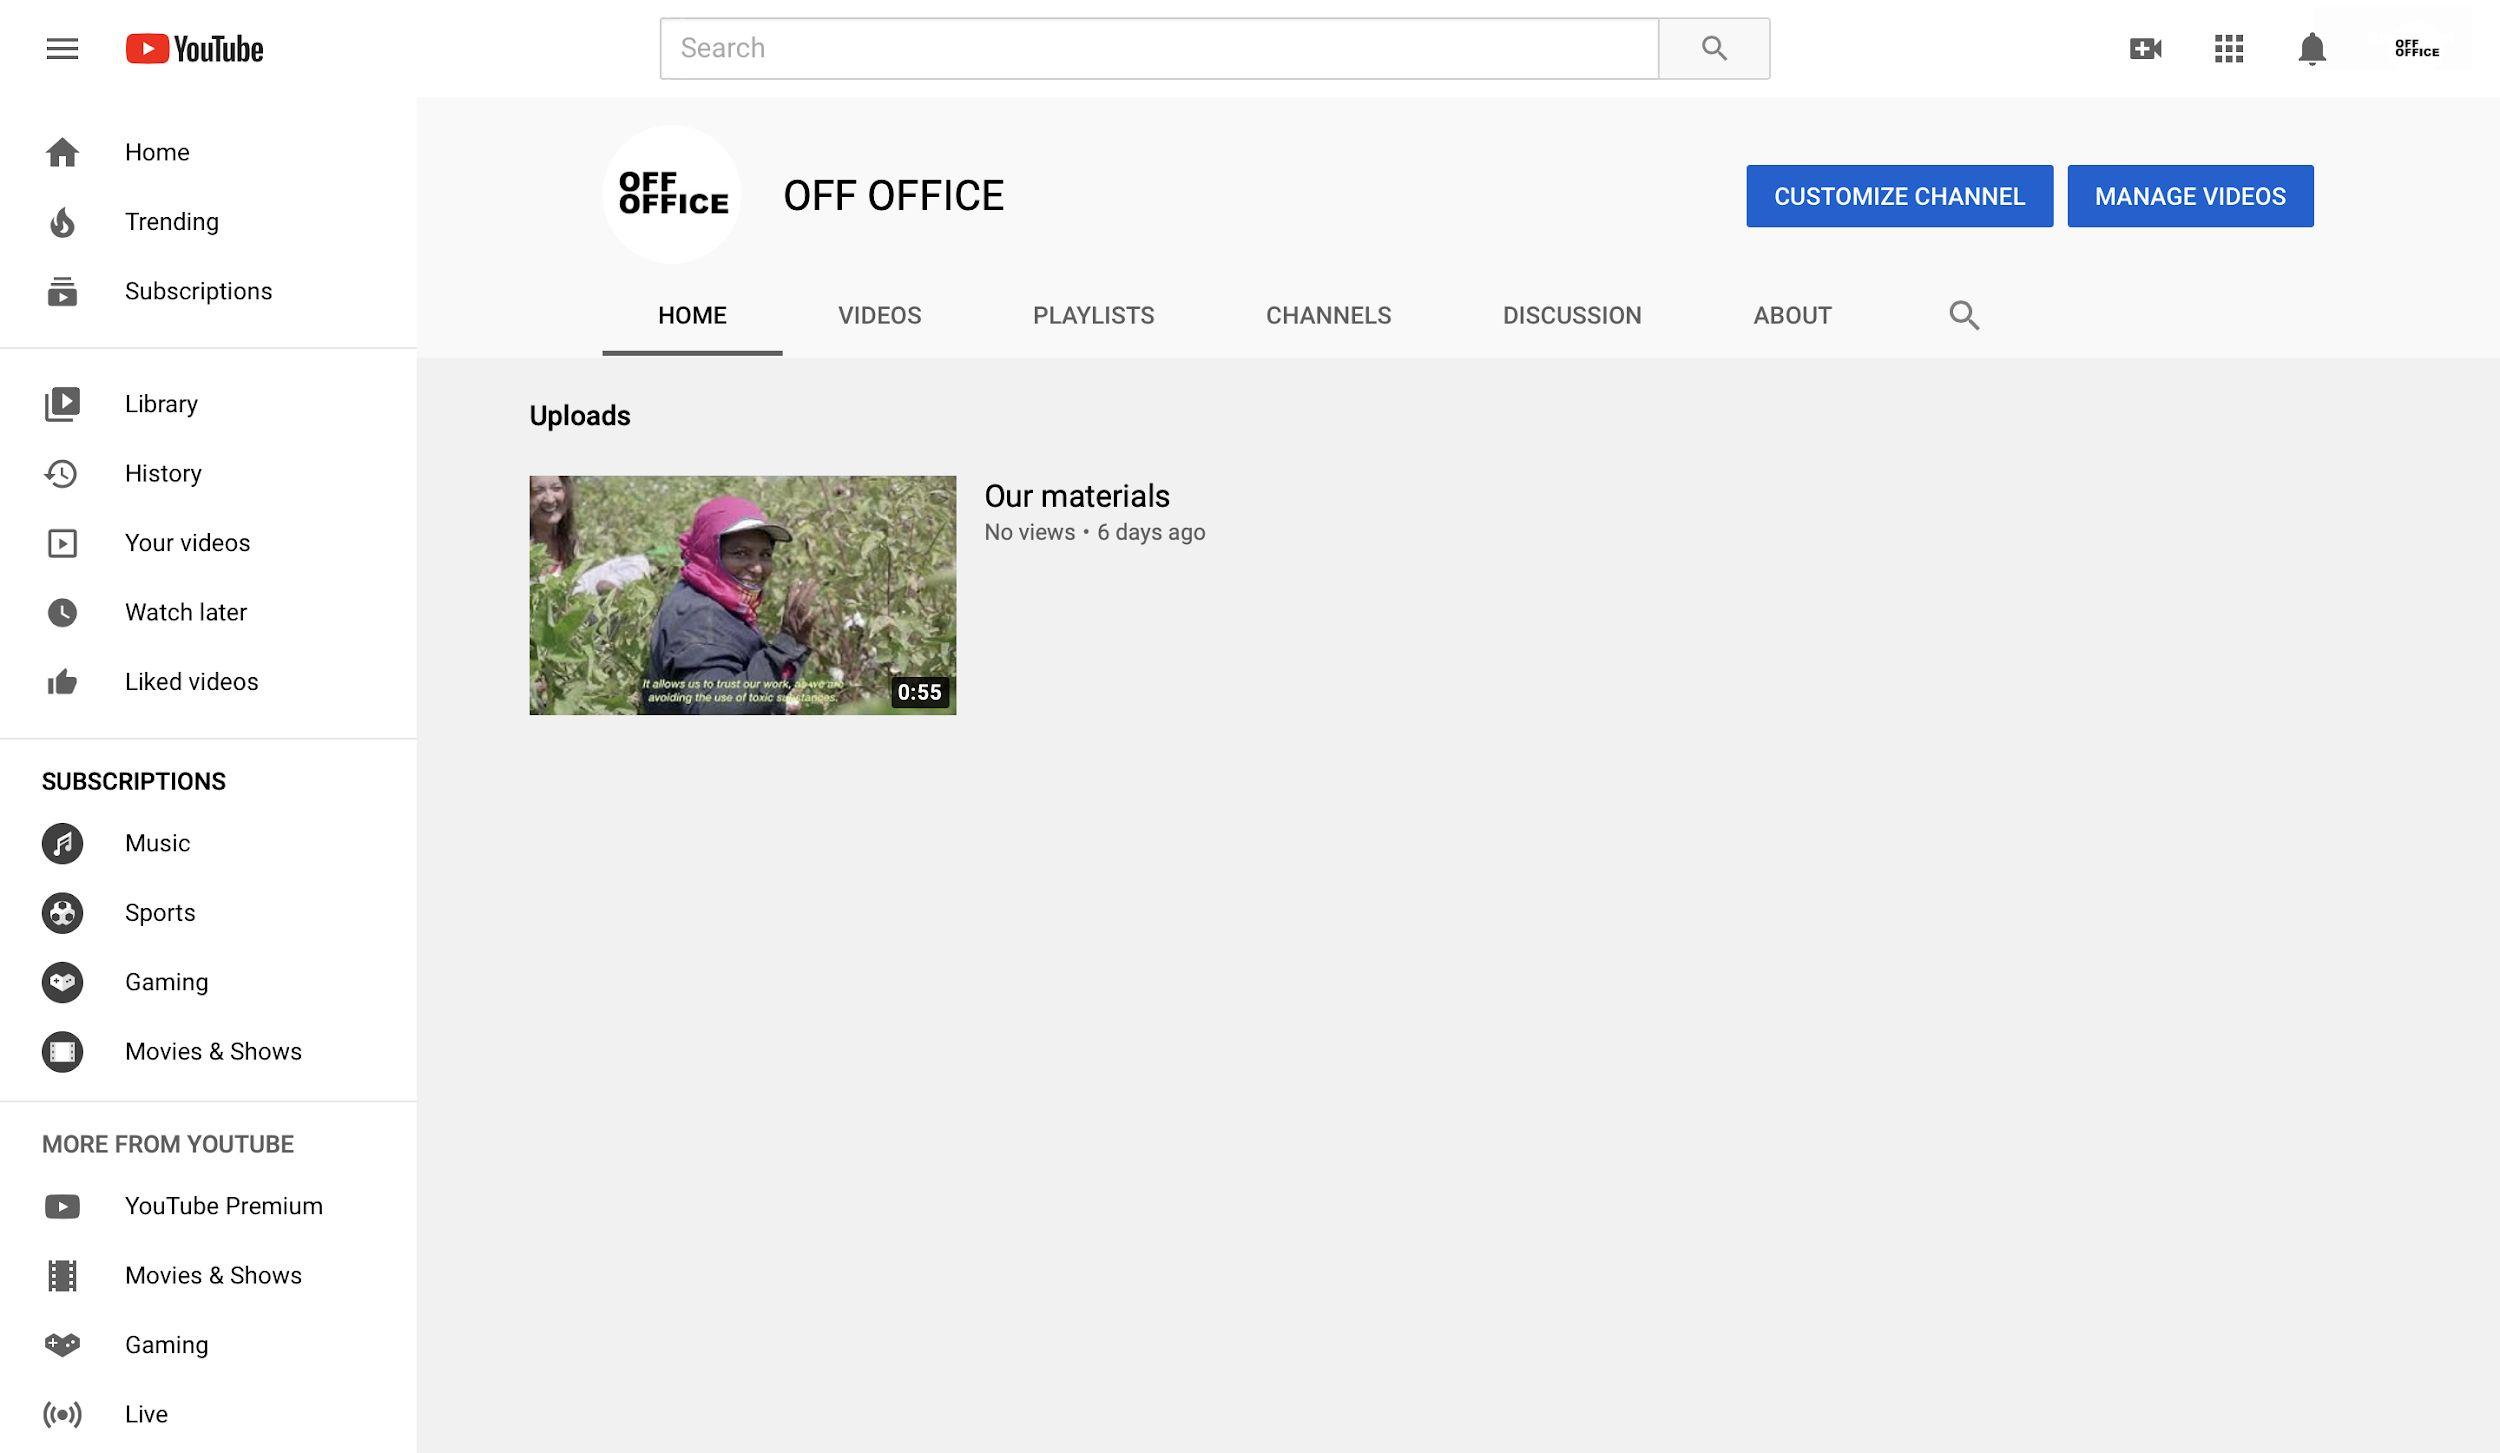Click the YouTube logo

click(x=194, y=48)
